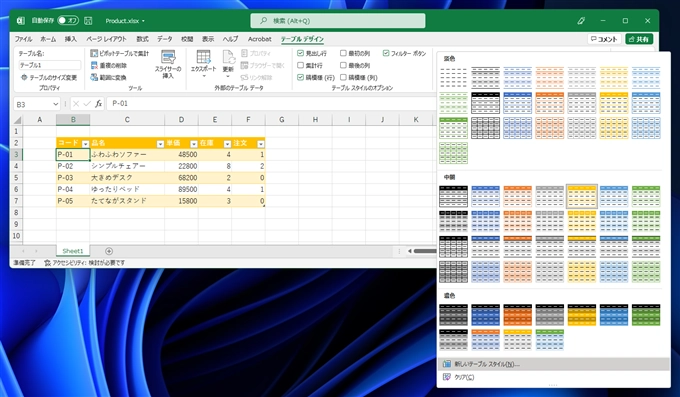Switch to the 挿入 tab
This screenshot has width=680, height=397.
pos(71,39)
